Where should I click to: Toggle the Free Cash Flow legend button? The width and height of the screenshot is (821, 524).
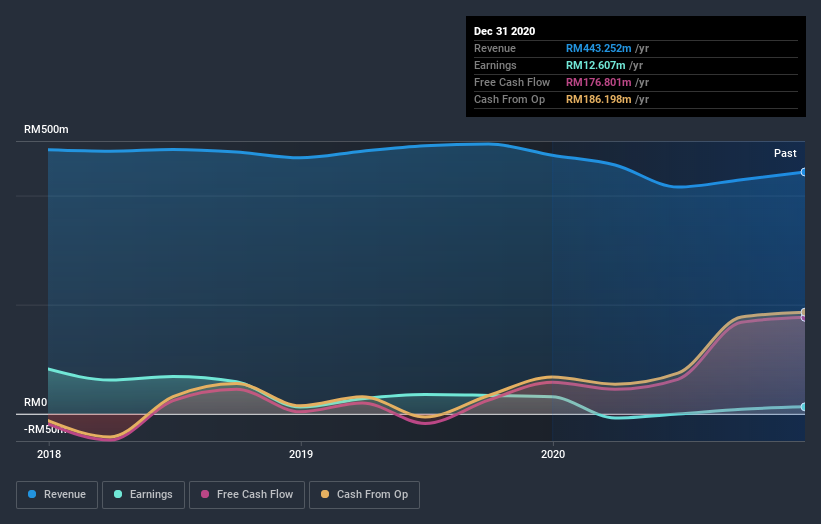point(247,495)
